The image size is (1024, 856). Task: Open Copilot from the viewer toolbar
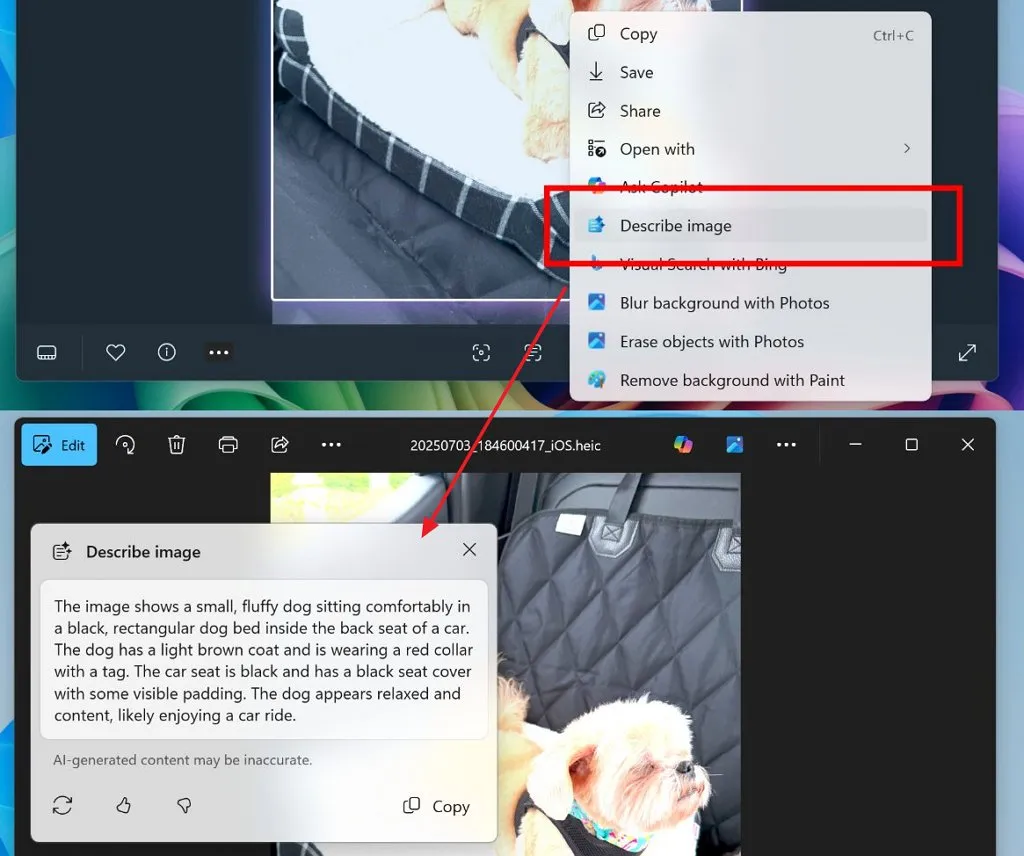point(684,444)
